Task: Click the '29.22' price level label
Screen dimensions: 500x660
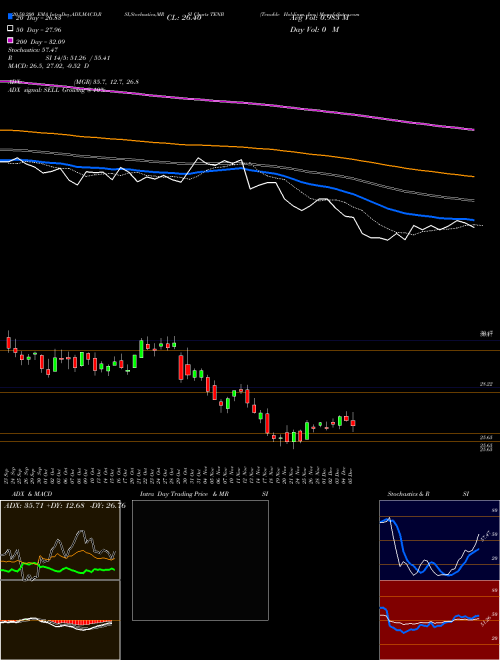Action: [486, 384]
